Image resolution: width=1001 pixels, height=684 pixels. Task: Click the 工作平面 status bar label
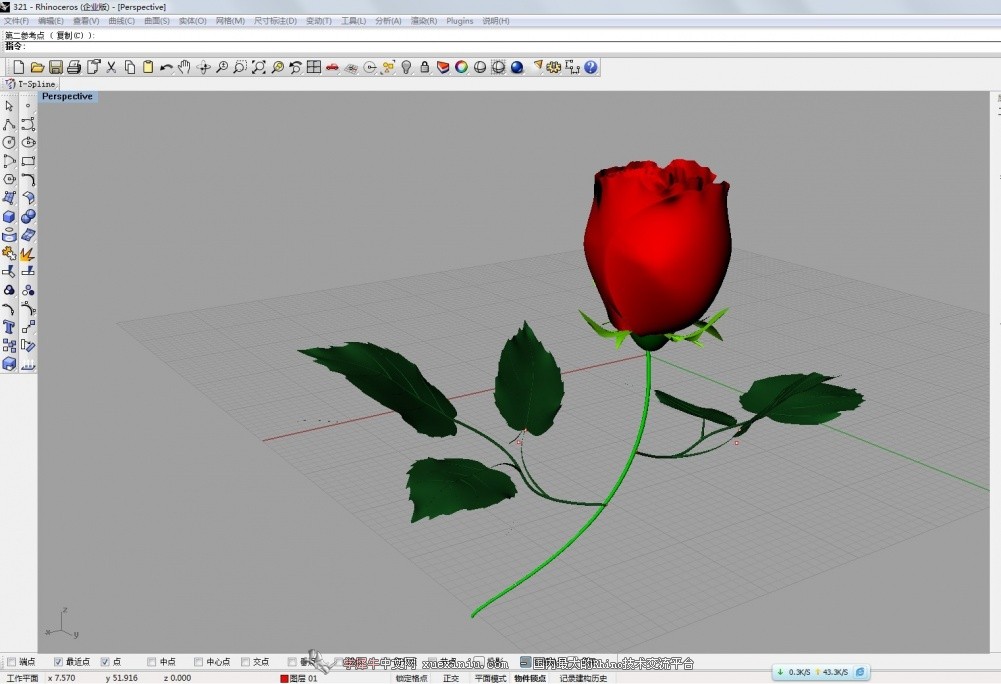tap(22, 678)
